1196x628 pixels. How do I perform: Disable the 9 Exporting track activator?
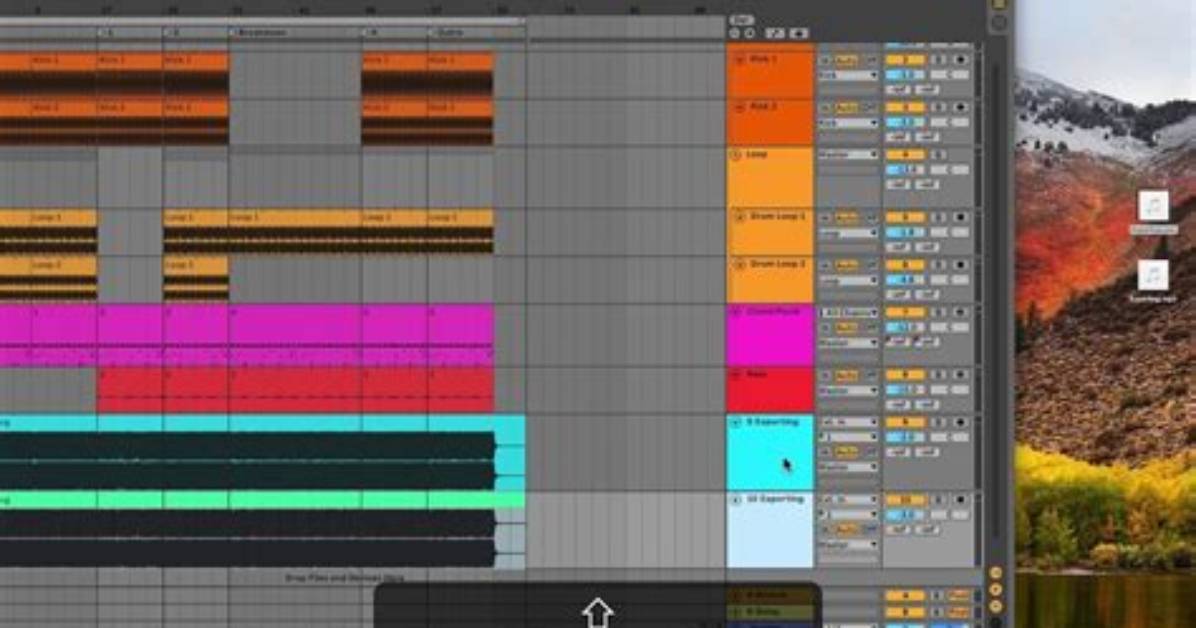[x=905, y=422]
